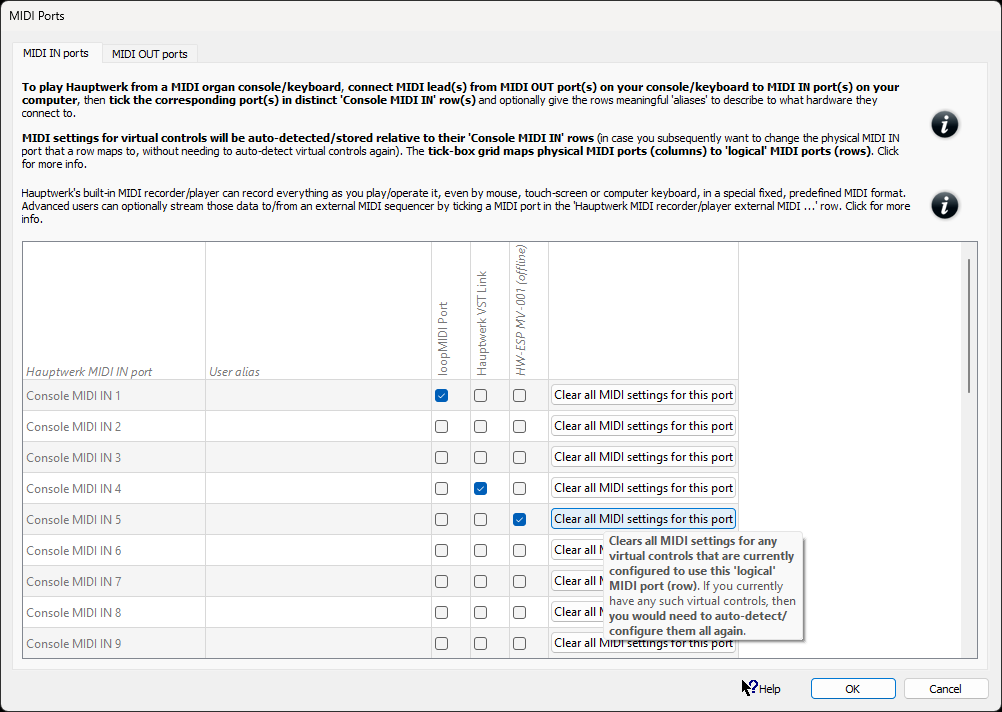This screenshot has width=1002, height=712.
Task: Clear all MIDI settings for Console MIDI IN 5
Action: coord(643,519)
